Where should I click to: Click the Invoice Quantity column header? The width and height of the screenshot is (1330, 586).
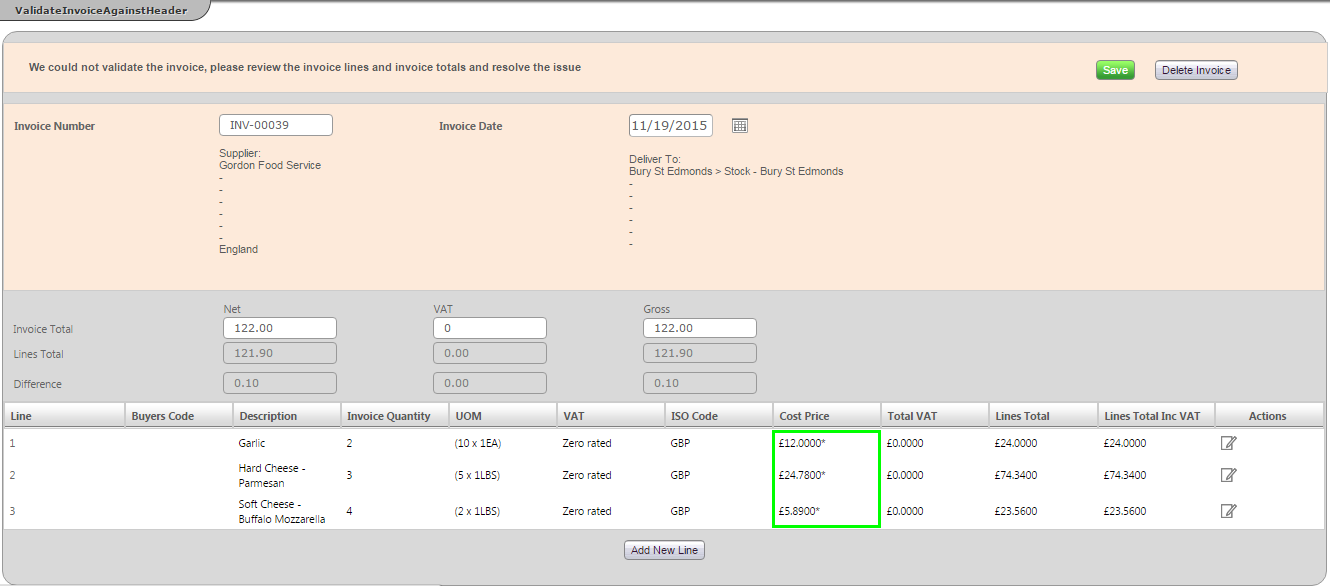pos(389,416)
